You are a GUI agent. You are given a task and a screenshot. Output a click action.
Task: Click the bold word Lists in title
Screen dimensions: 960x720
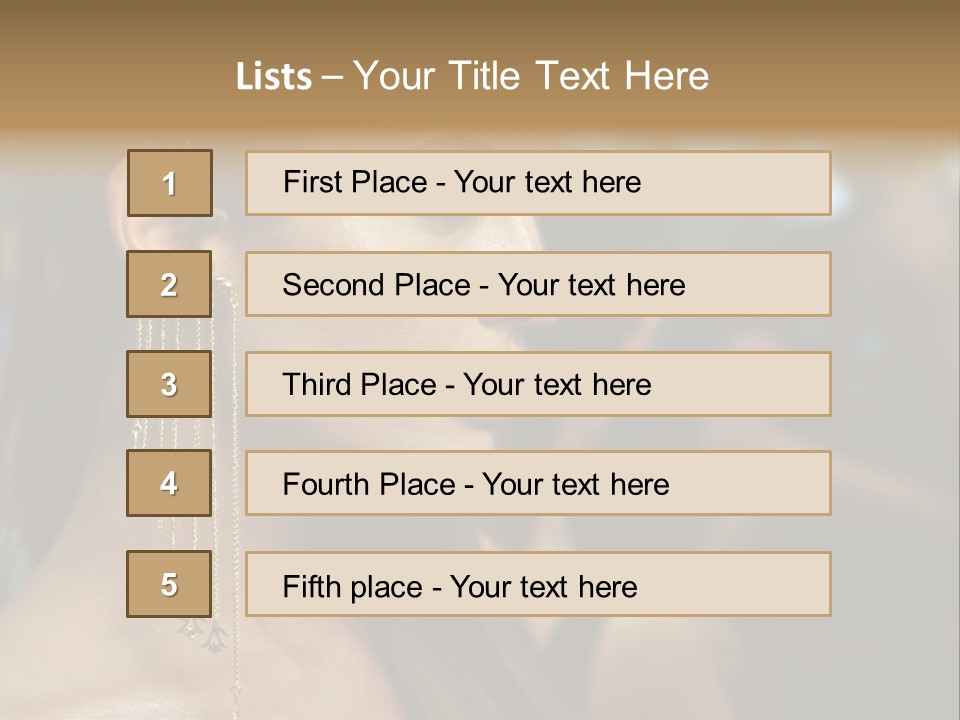point(273,77)
